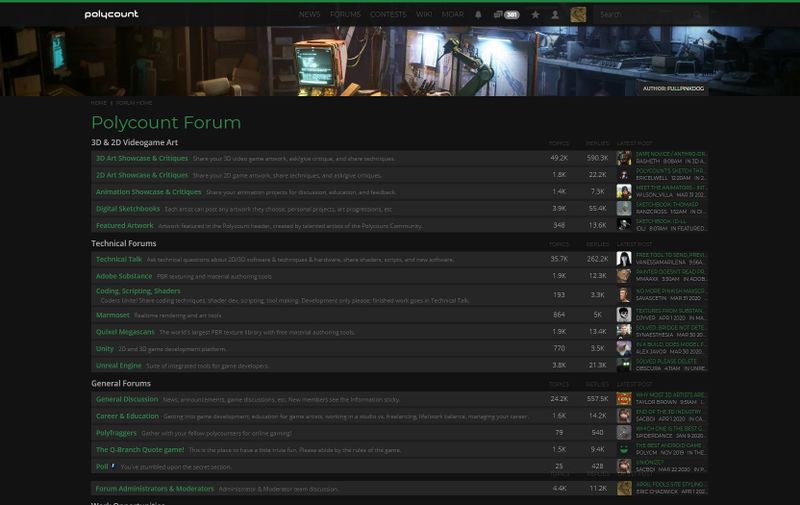Click the search magnifier icon

pyautogui.click(x=697, y=15)
